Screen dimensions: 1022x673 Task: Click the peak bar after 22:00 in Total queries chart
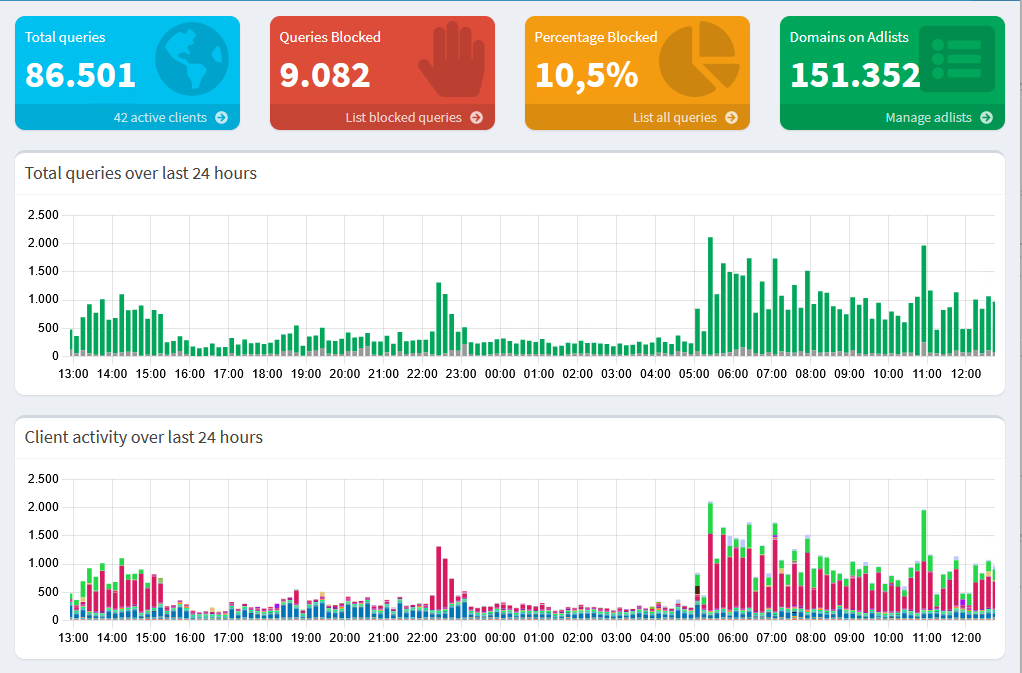tap(439, 319)
